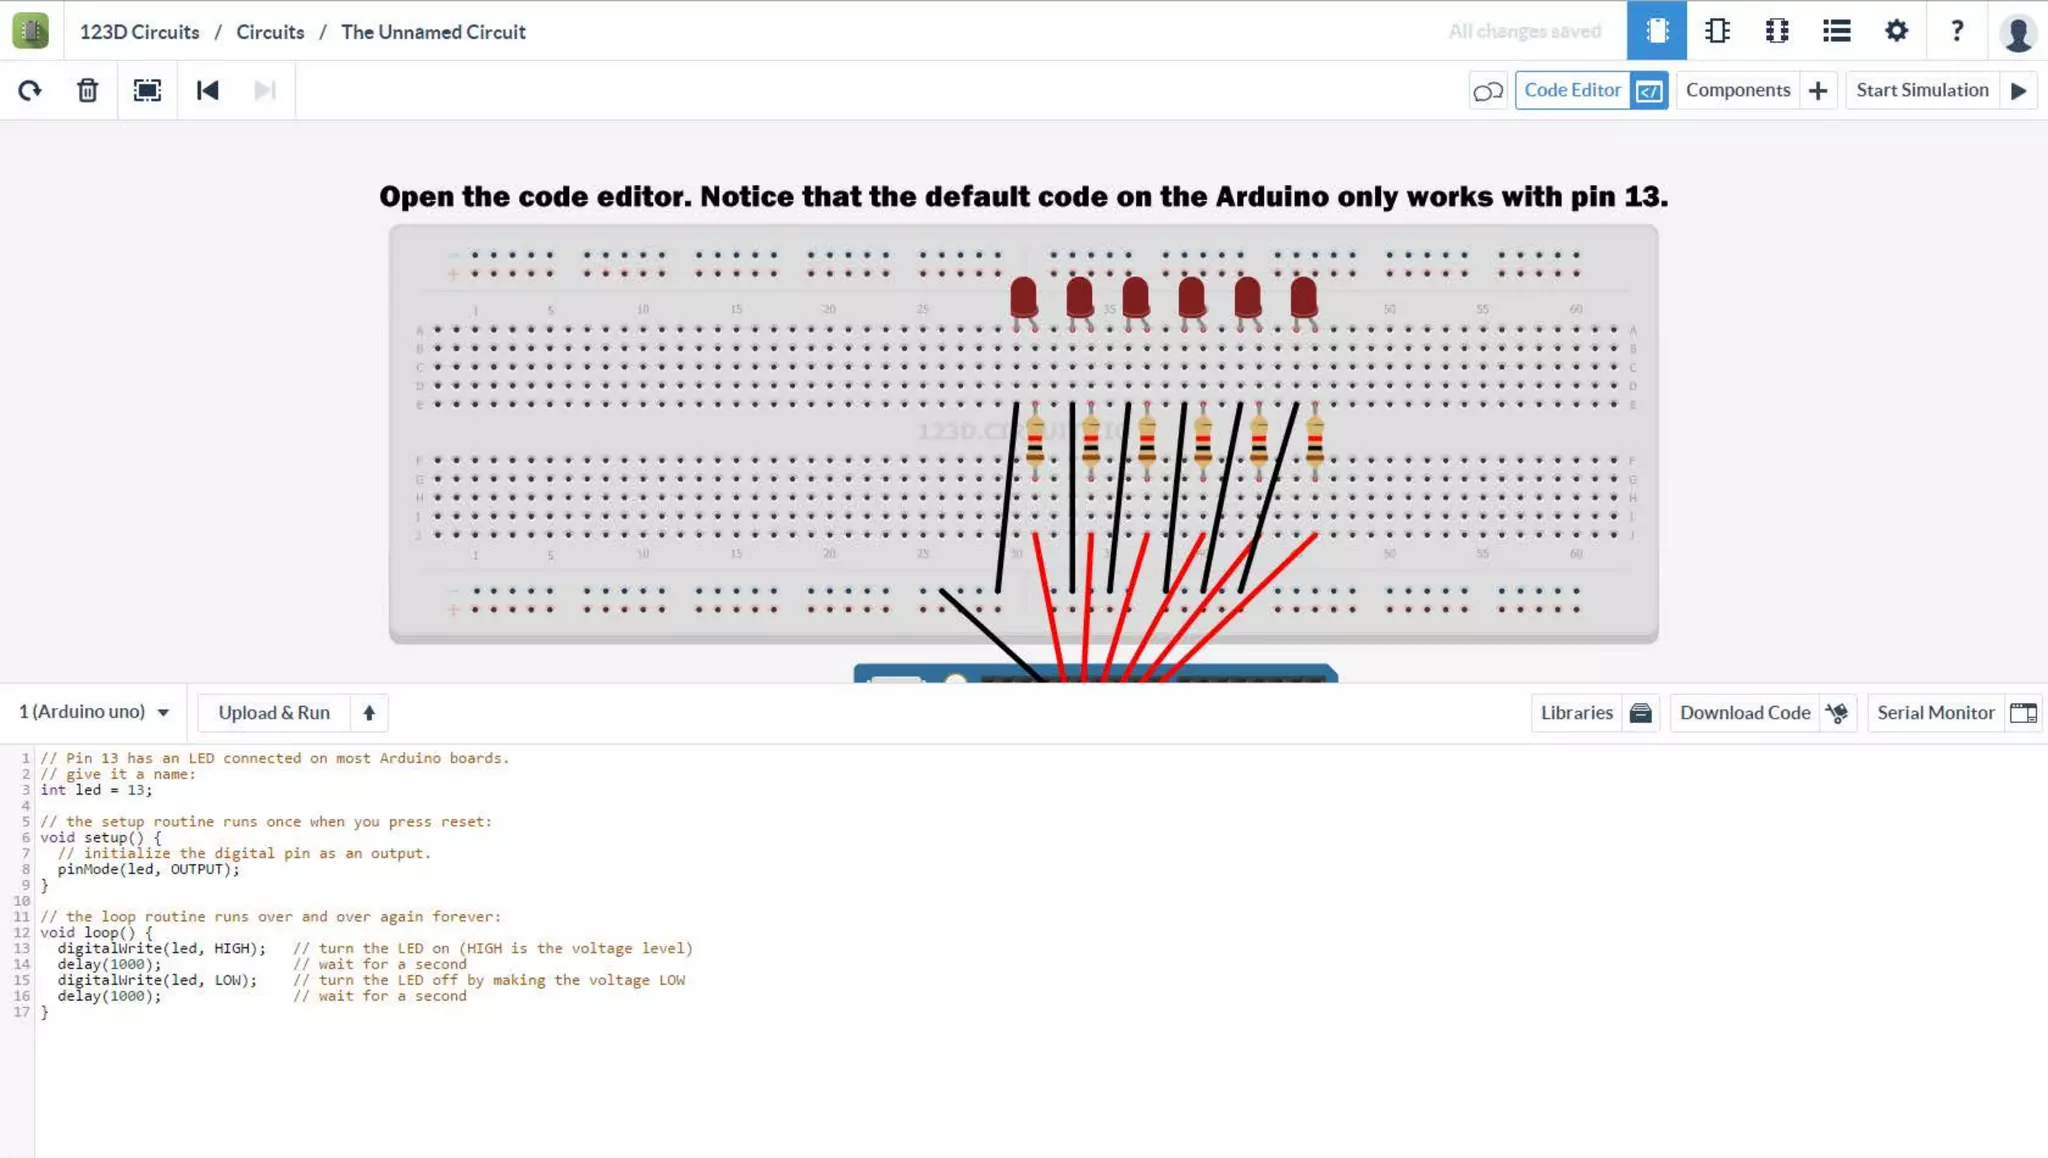Open the bill of materials list icon

[1837, 31]
